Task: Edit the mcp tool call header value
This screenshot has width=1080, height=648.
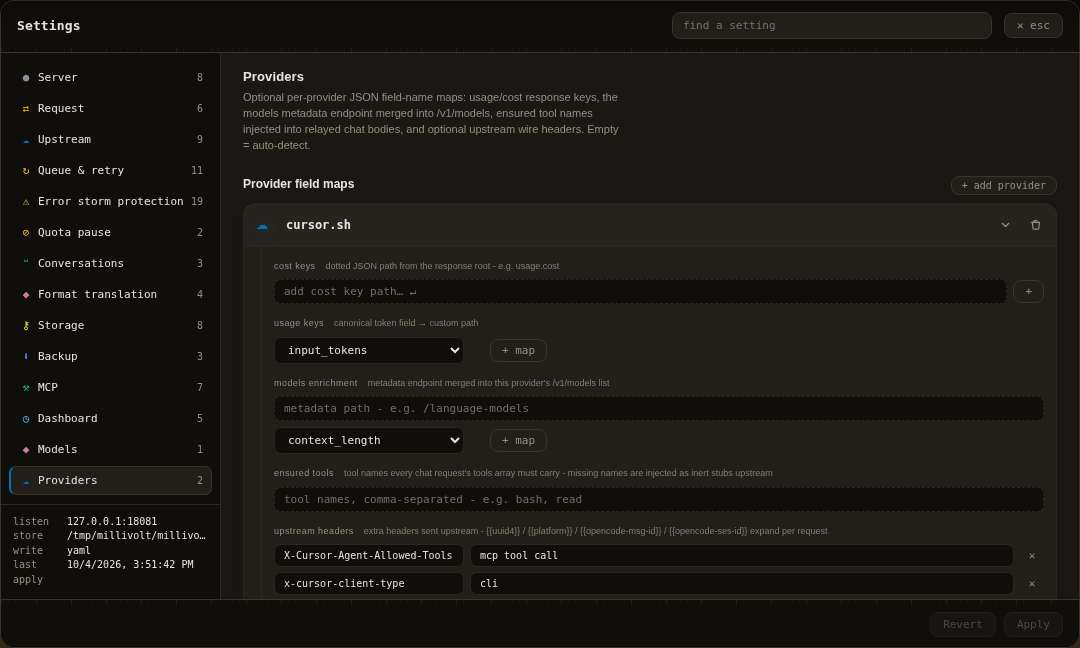Action: (741, 556)
